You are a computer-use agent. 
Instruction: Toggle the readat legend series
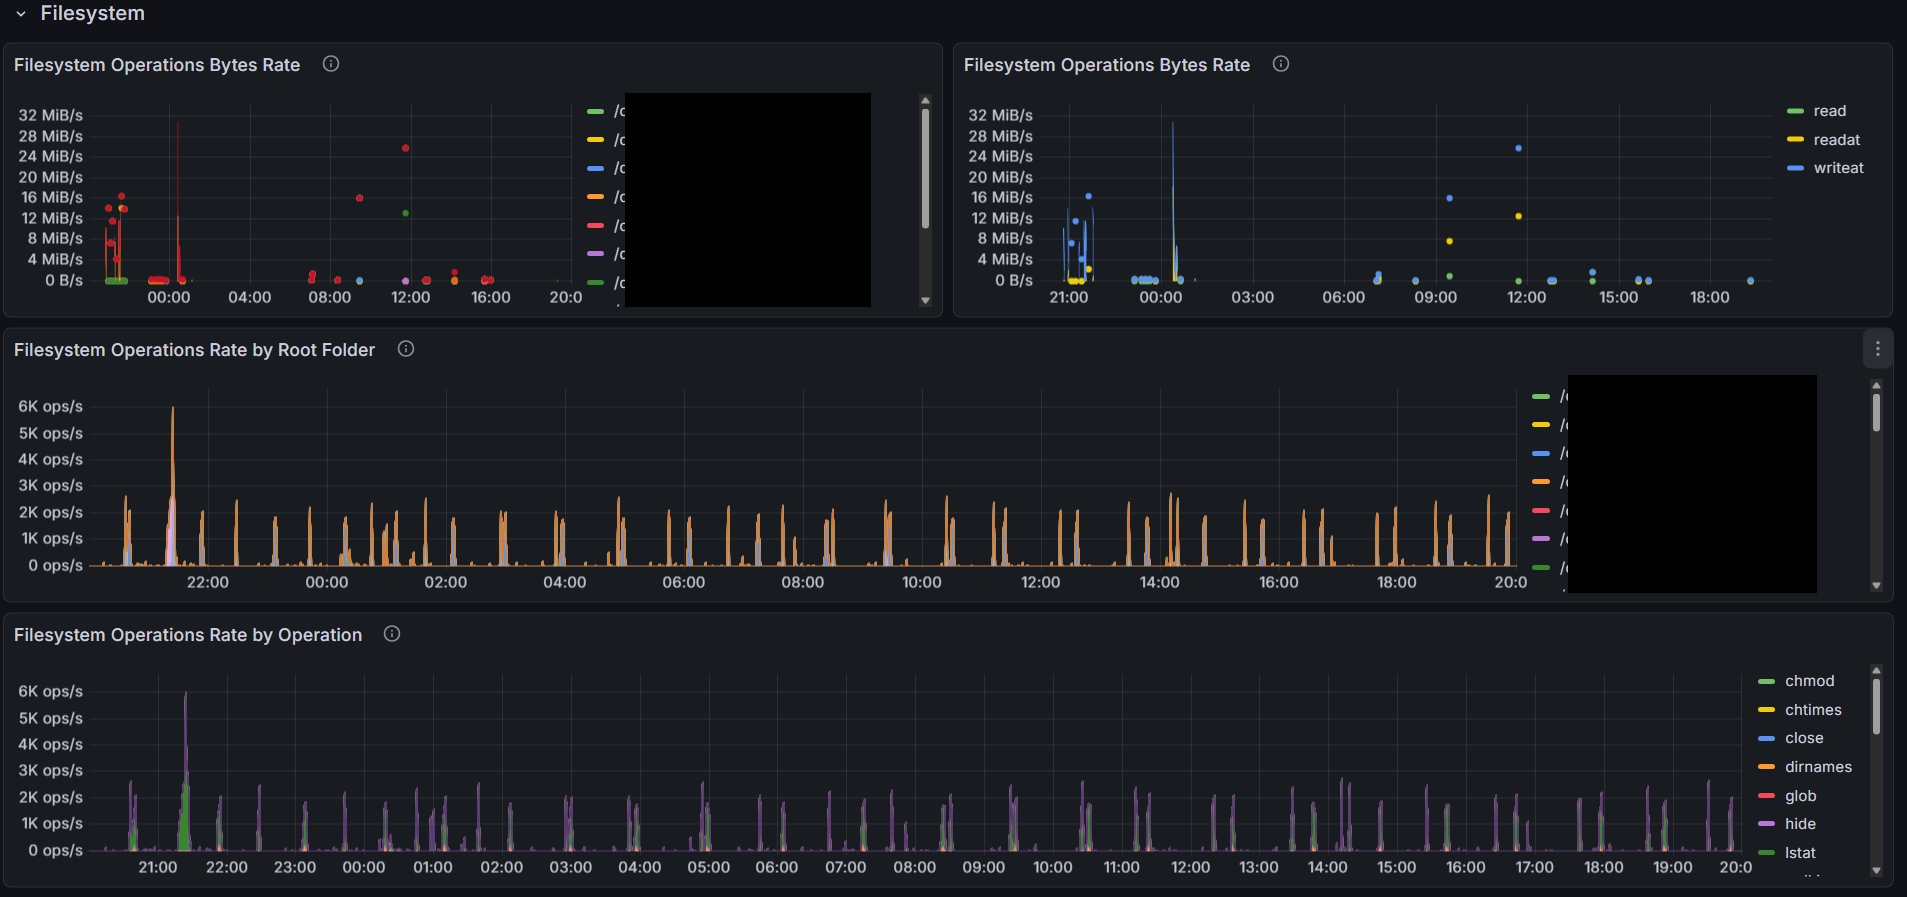1836,140
